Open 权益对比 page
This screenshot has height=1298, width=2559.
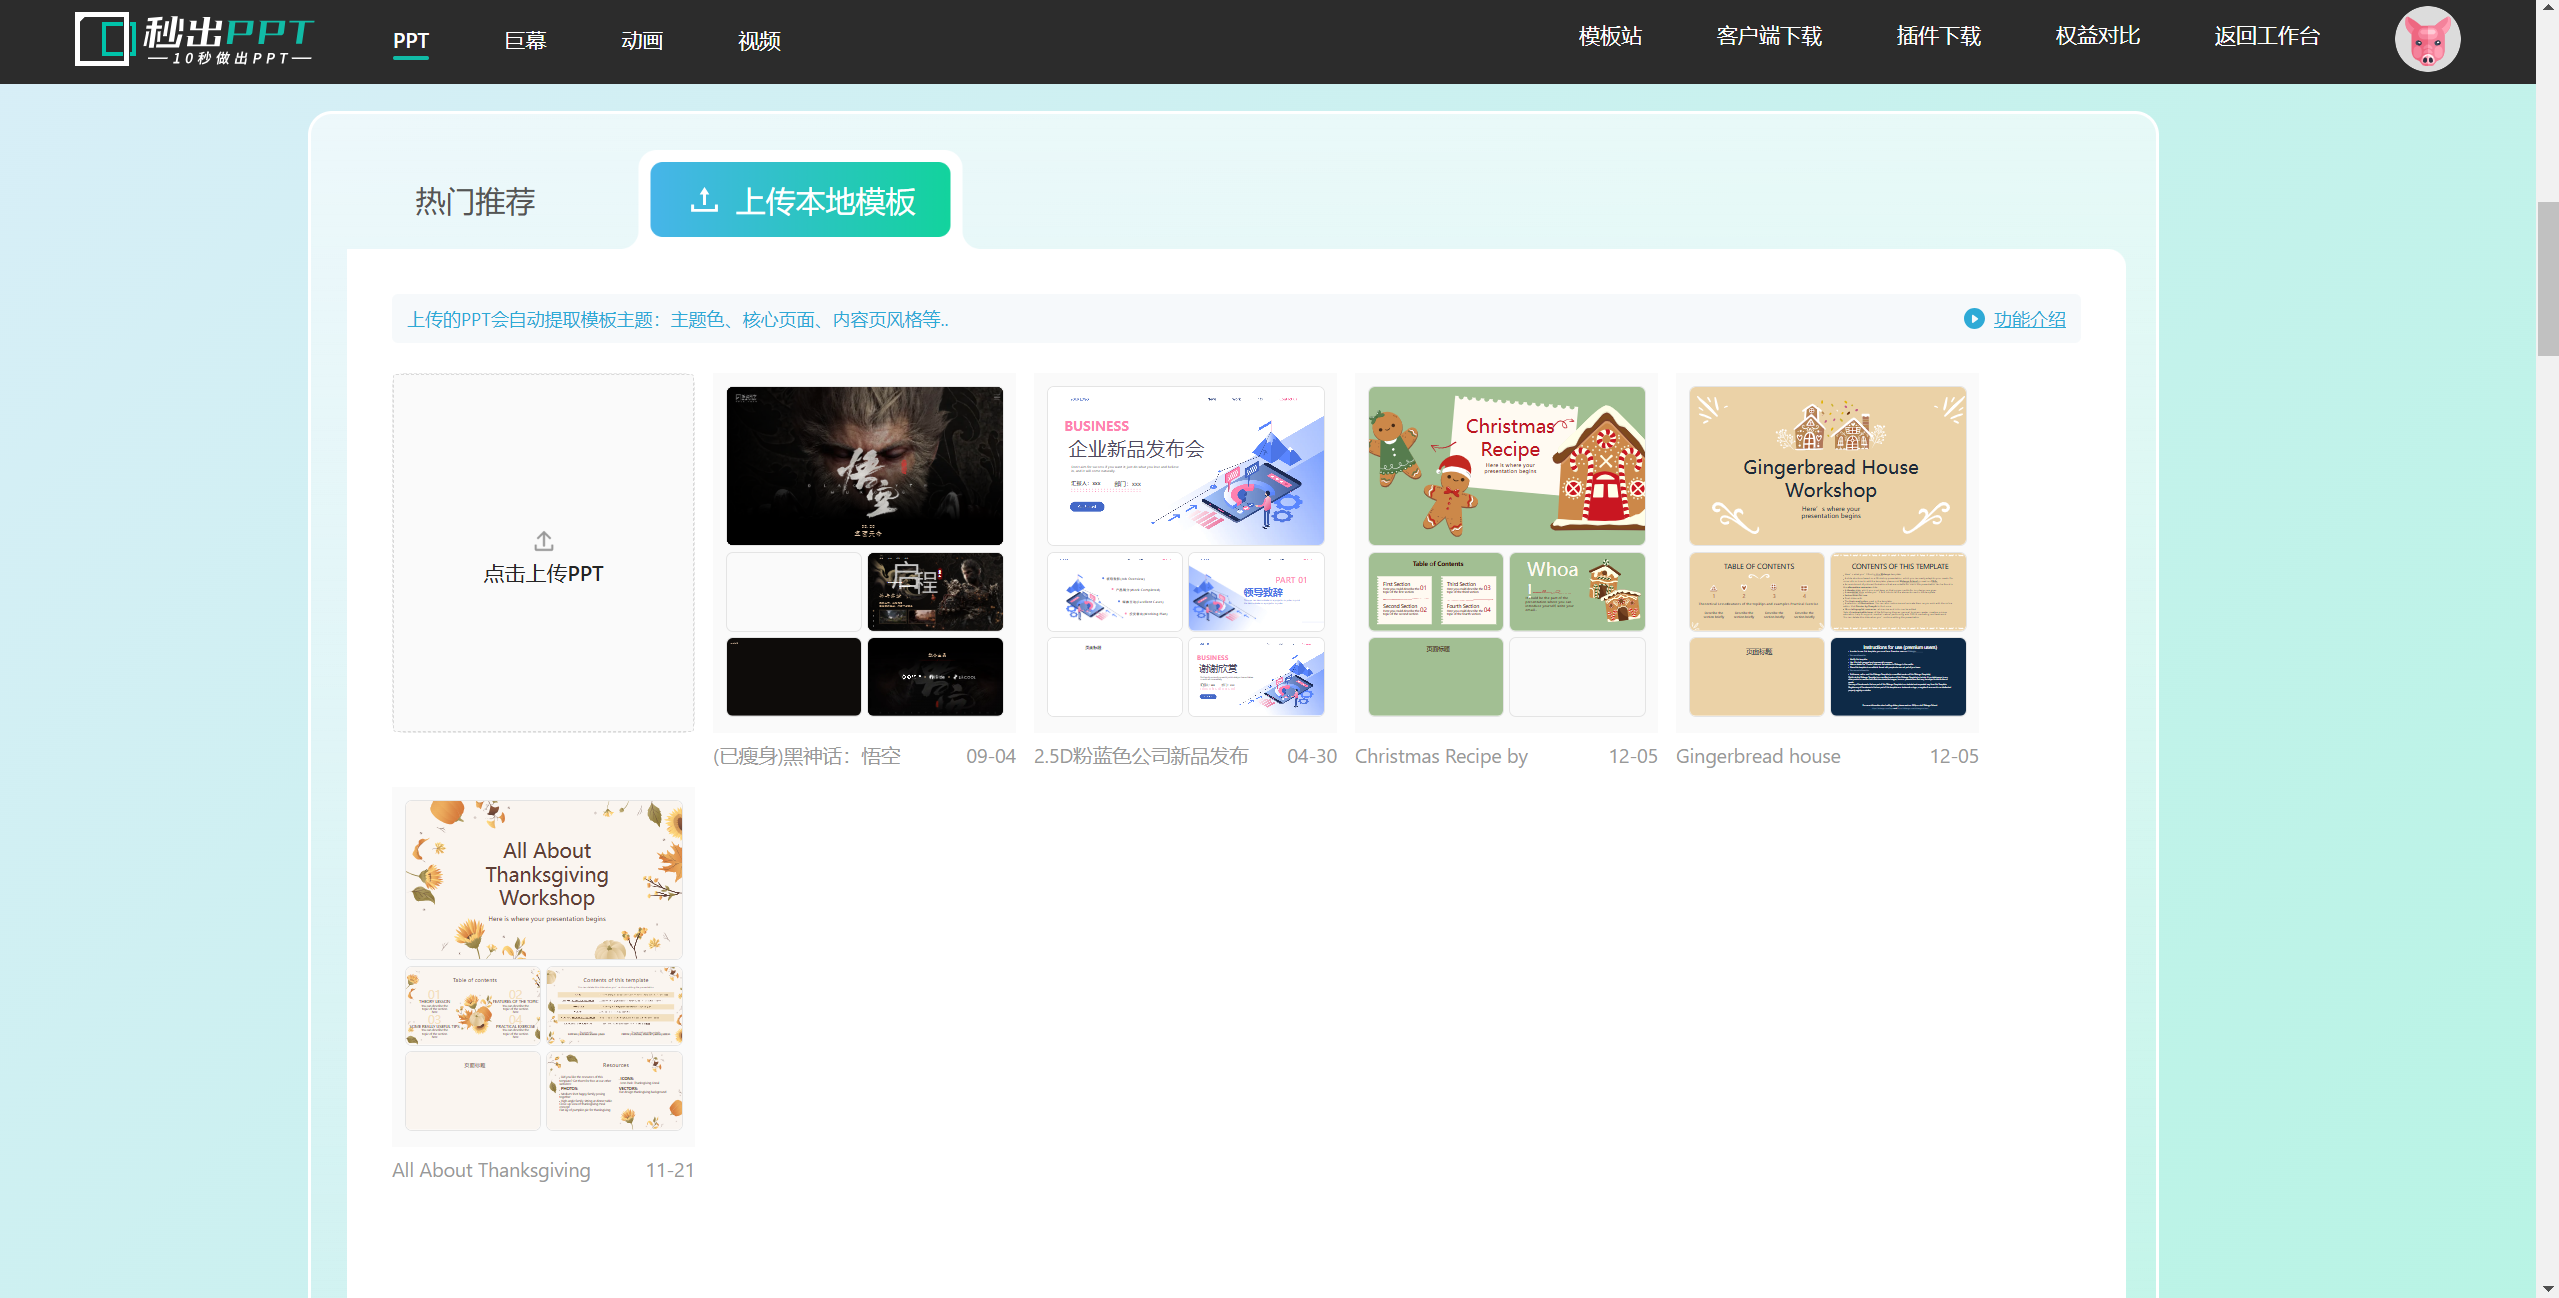(2097, 36)
